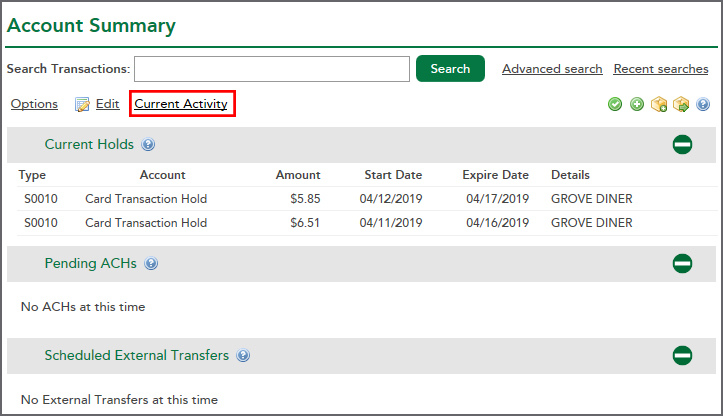Click the Type column header

coord(32,175)
